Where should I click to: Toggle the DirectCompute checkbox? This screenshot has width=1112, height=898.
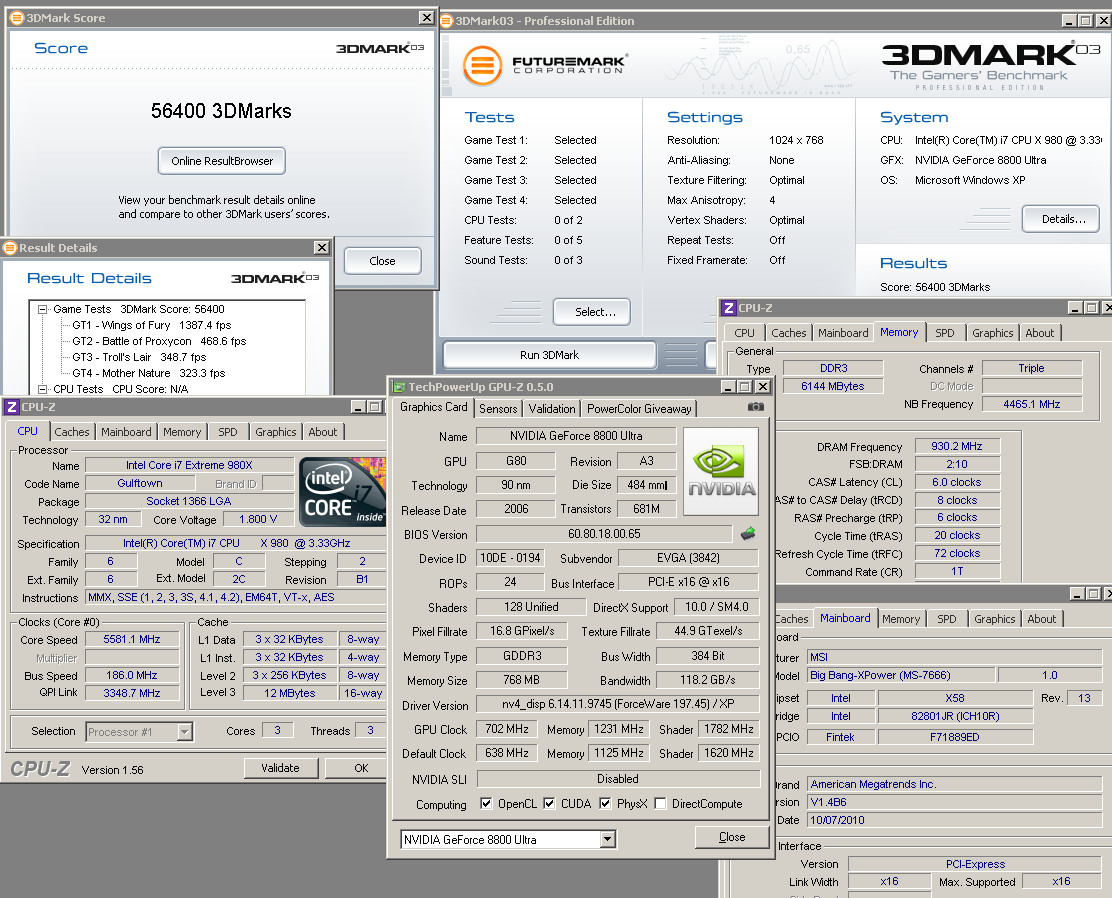tap(660, 803)
